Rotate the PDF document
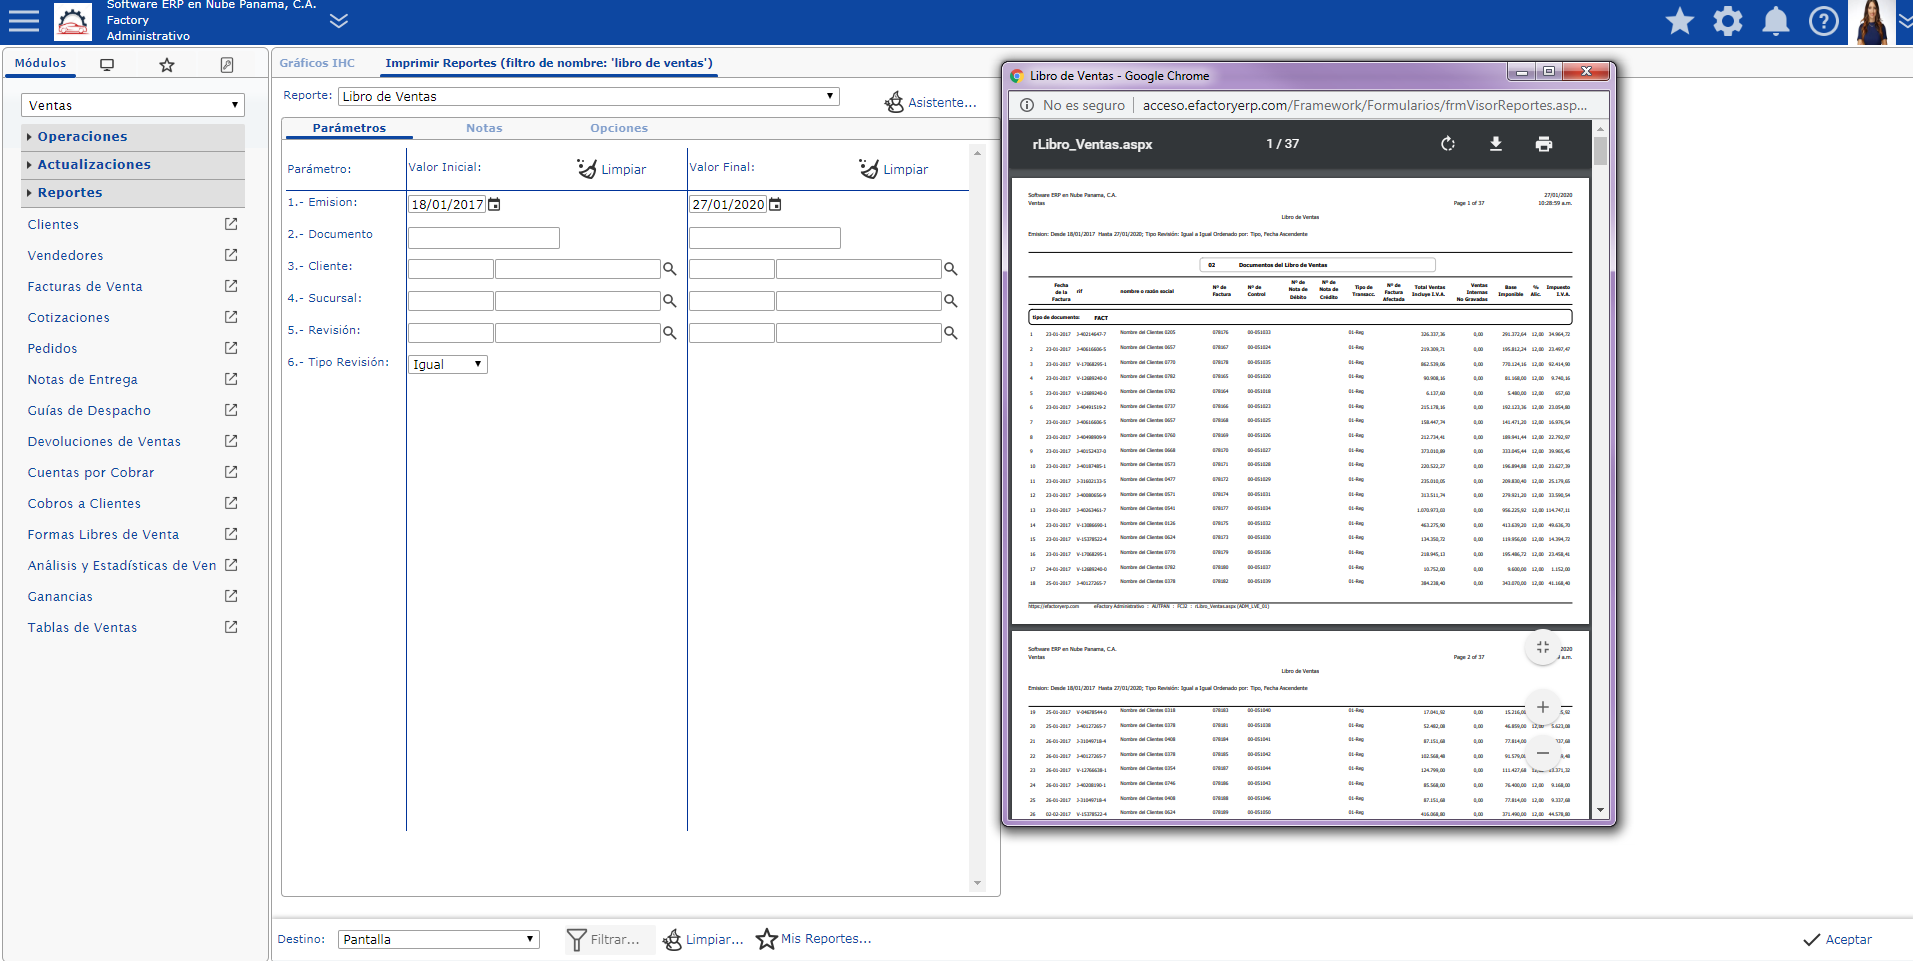This screenshot has height=961, width=1913. (1447, 144)
